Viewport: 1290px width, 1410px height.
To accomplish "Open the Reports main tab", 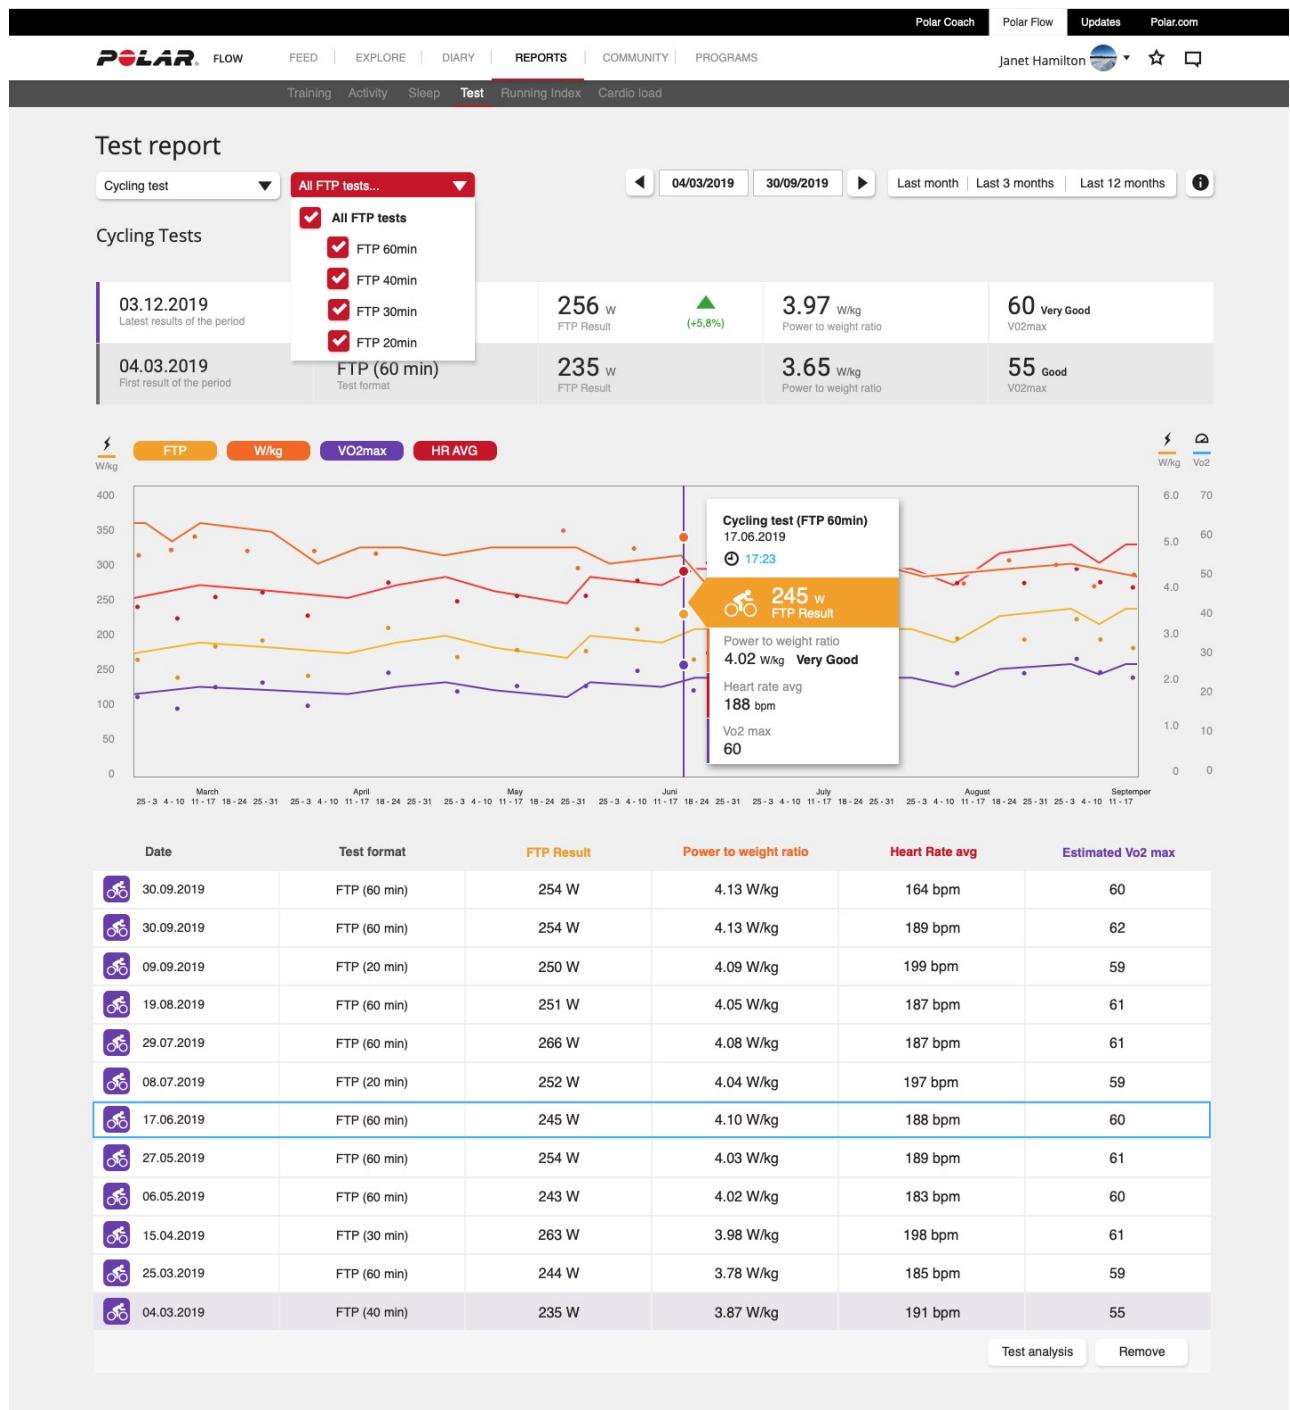I will pos(541,58).
